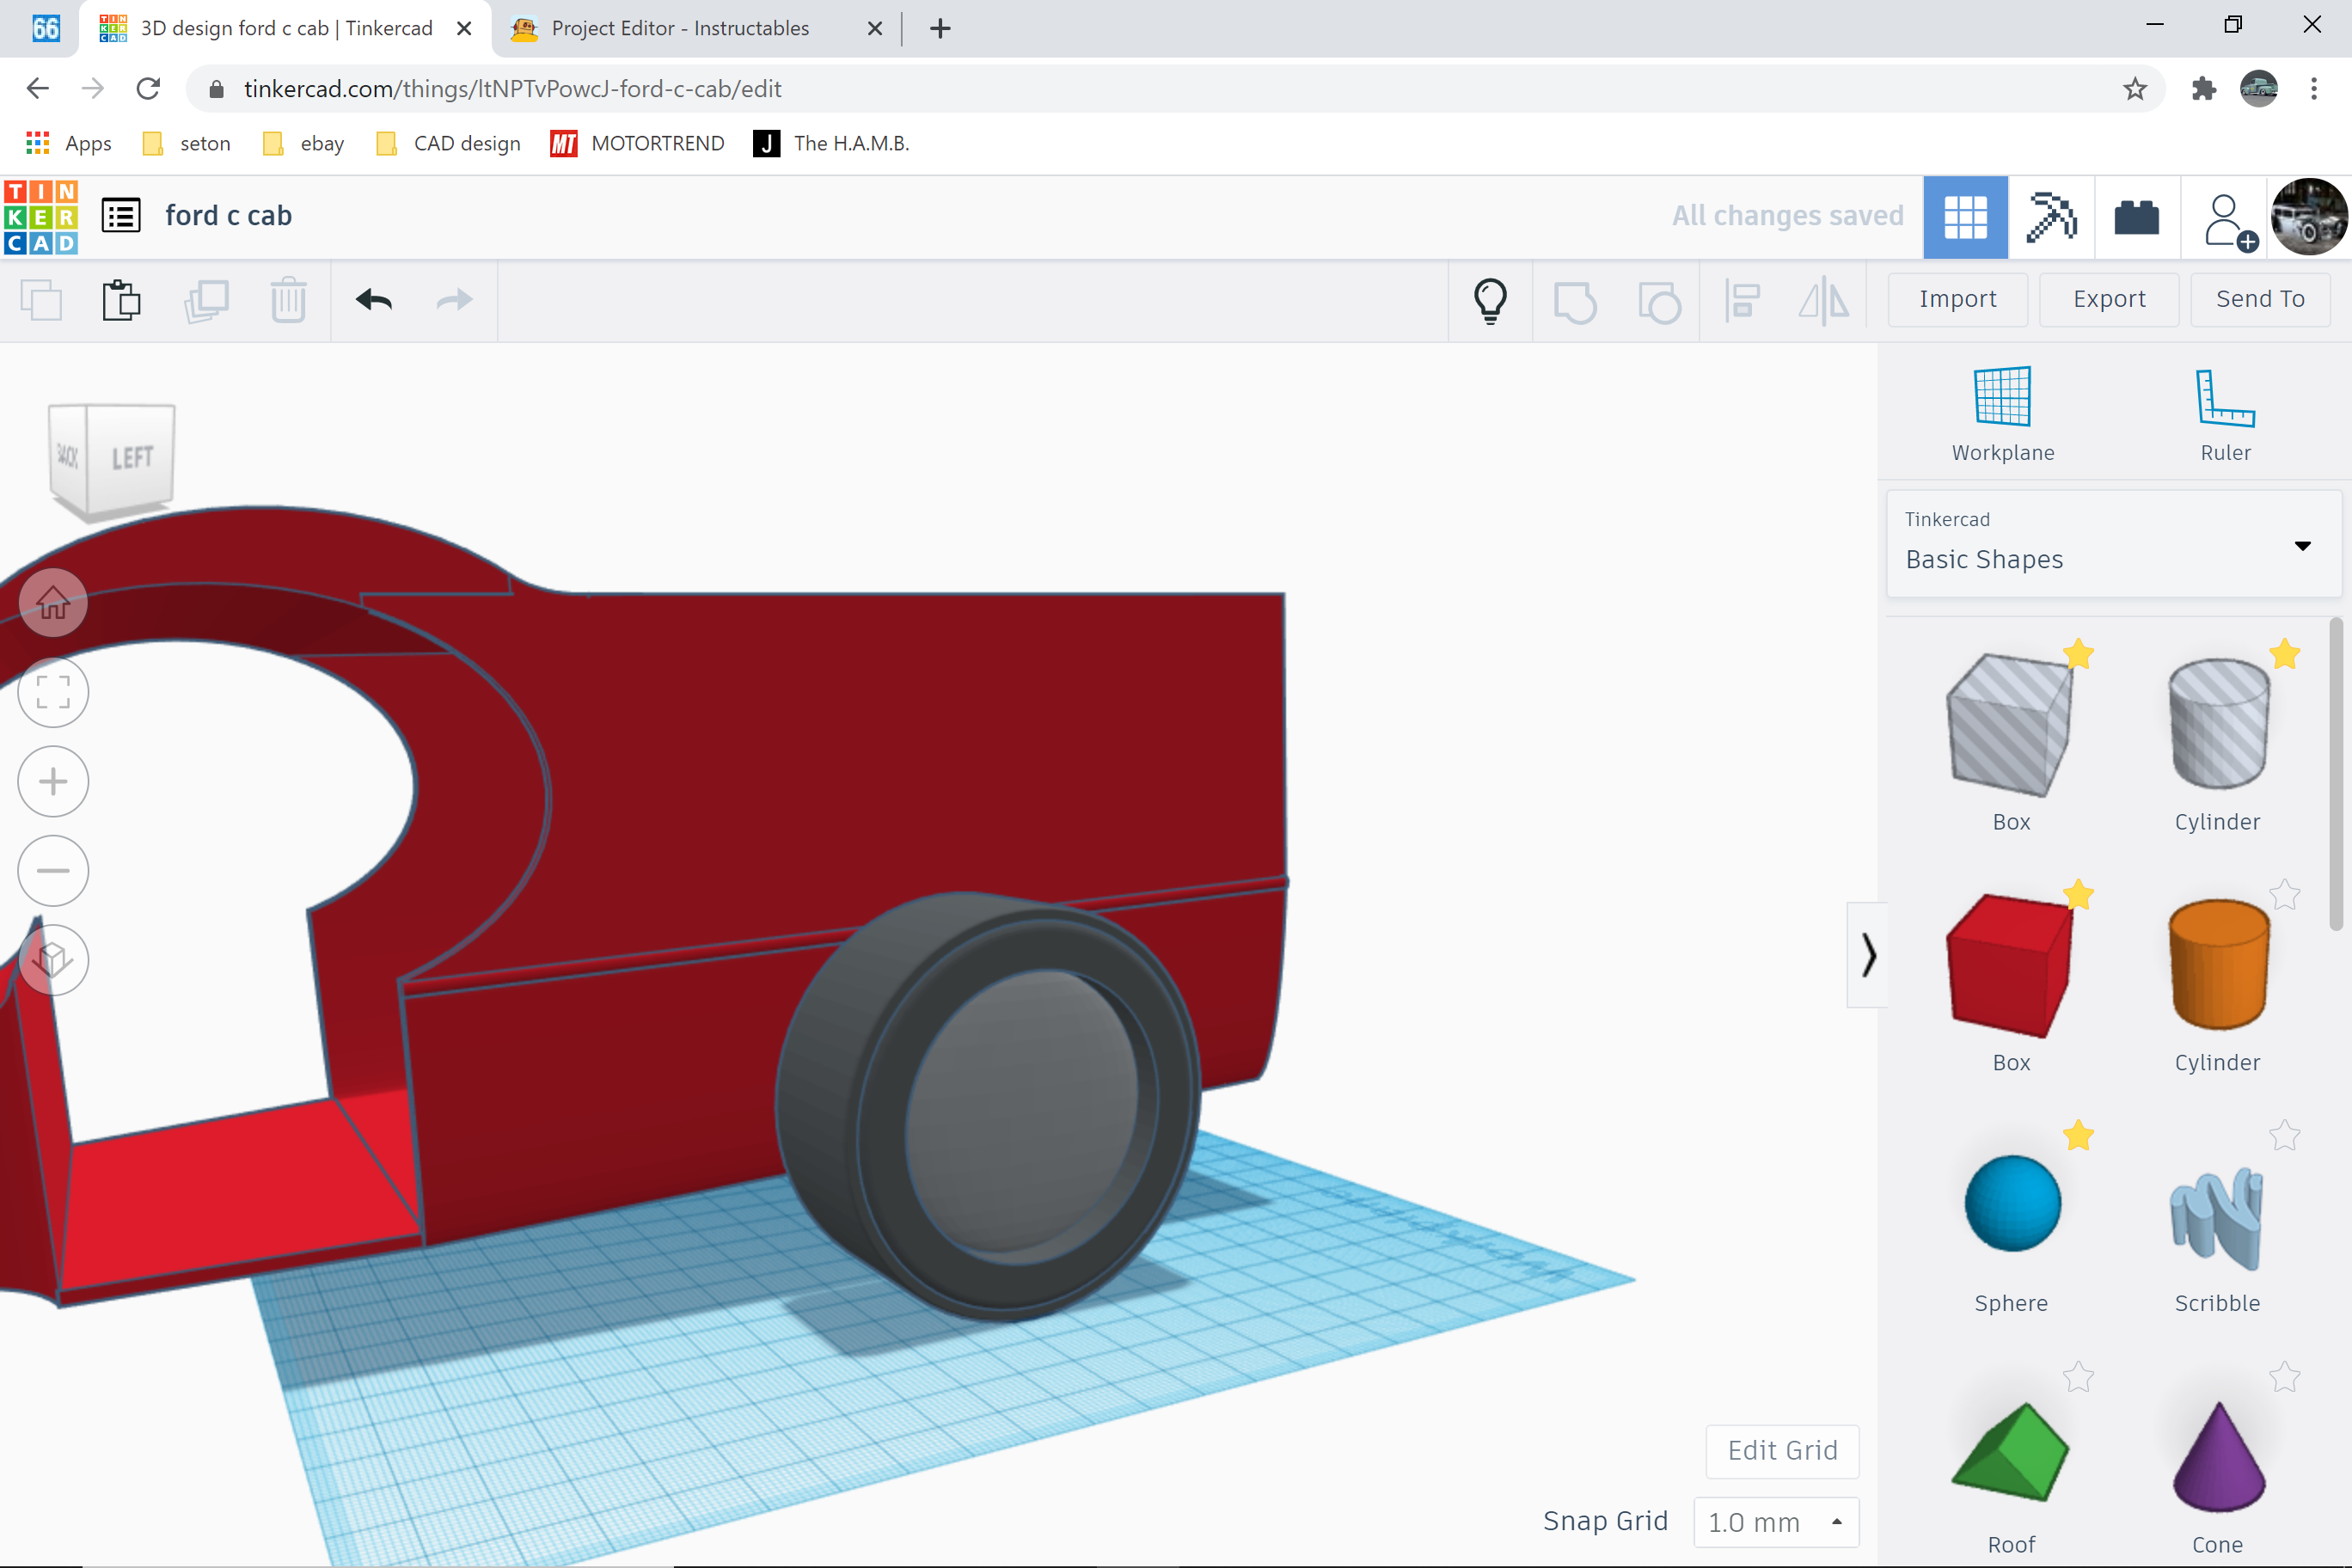Toggle favorite star on the Cone
This screenshot has width=2352, height=1568.
[2284, 1377]
